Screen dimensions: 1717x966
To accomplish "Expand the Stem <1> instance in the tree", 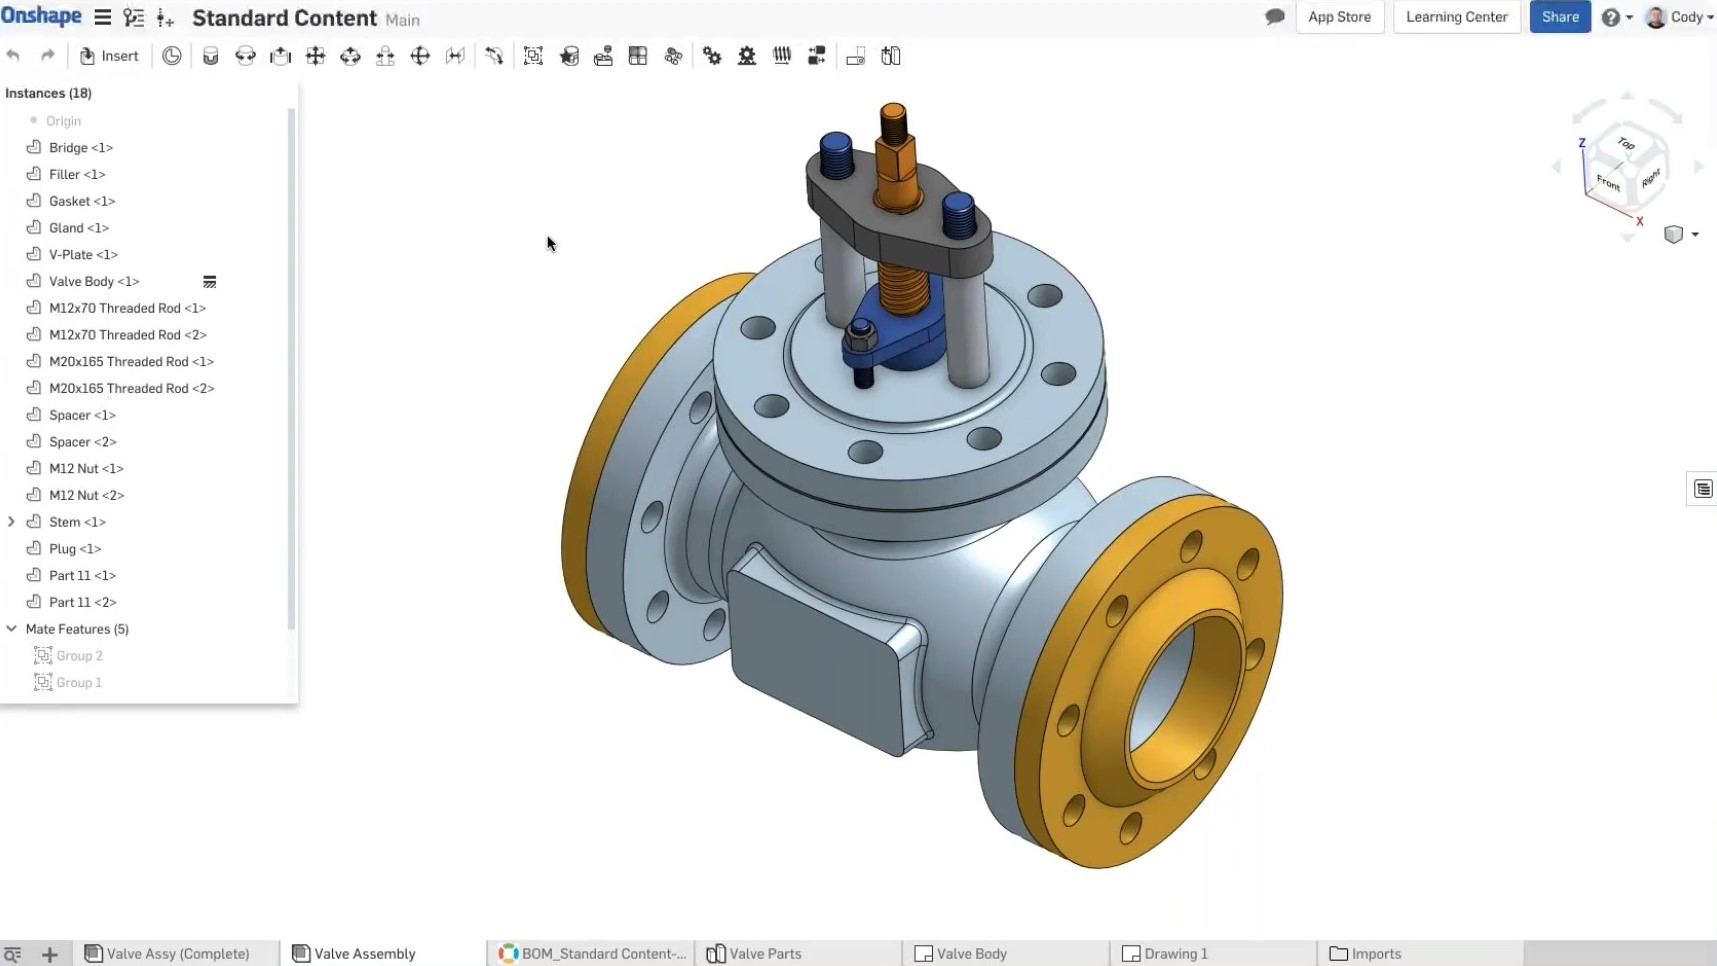I will (11, 521).
